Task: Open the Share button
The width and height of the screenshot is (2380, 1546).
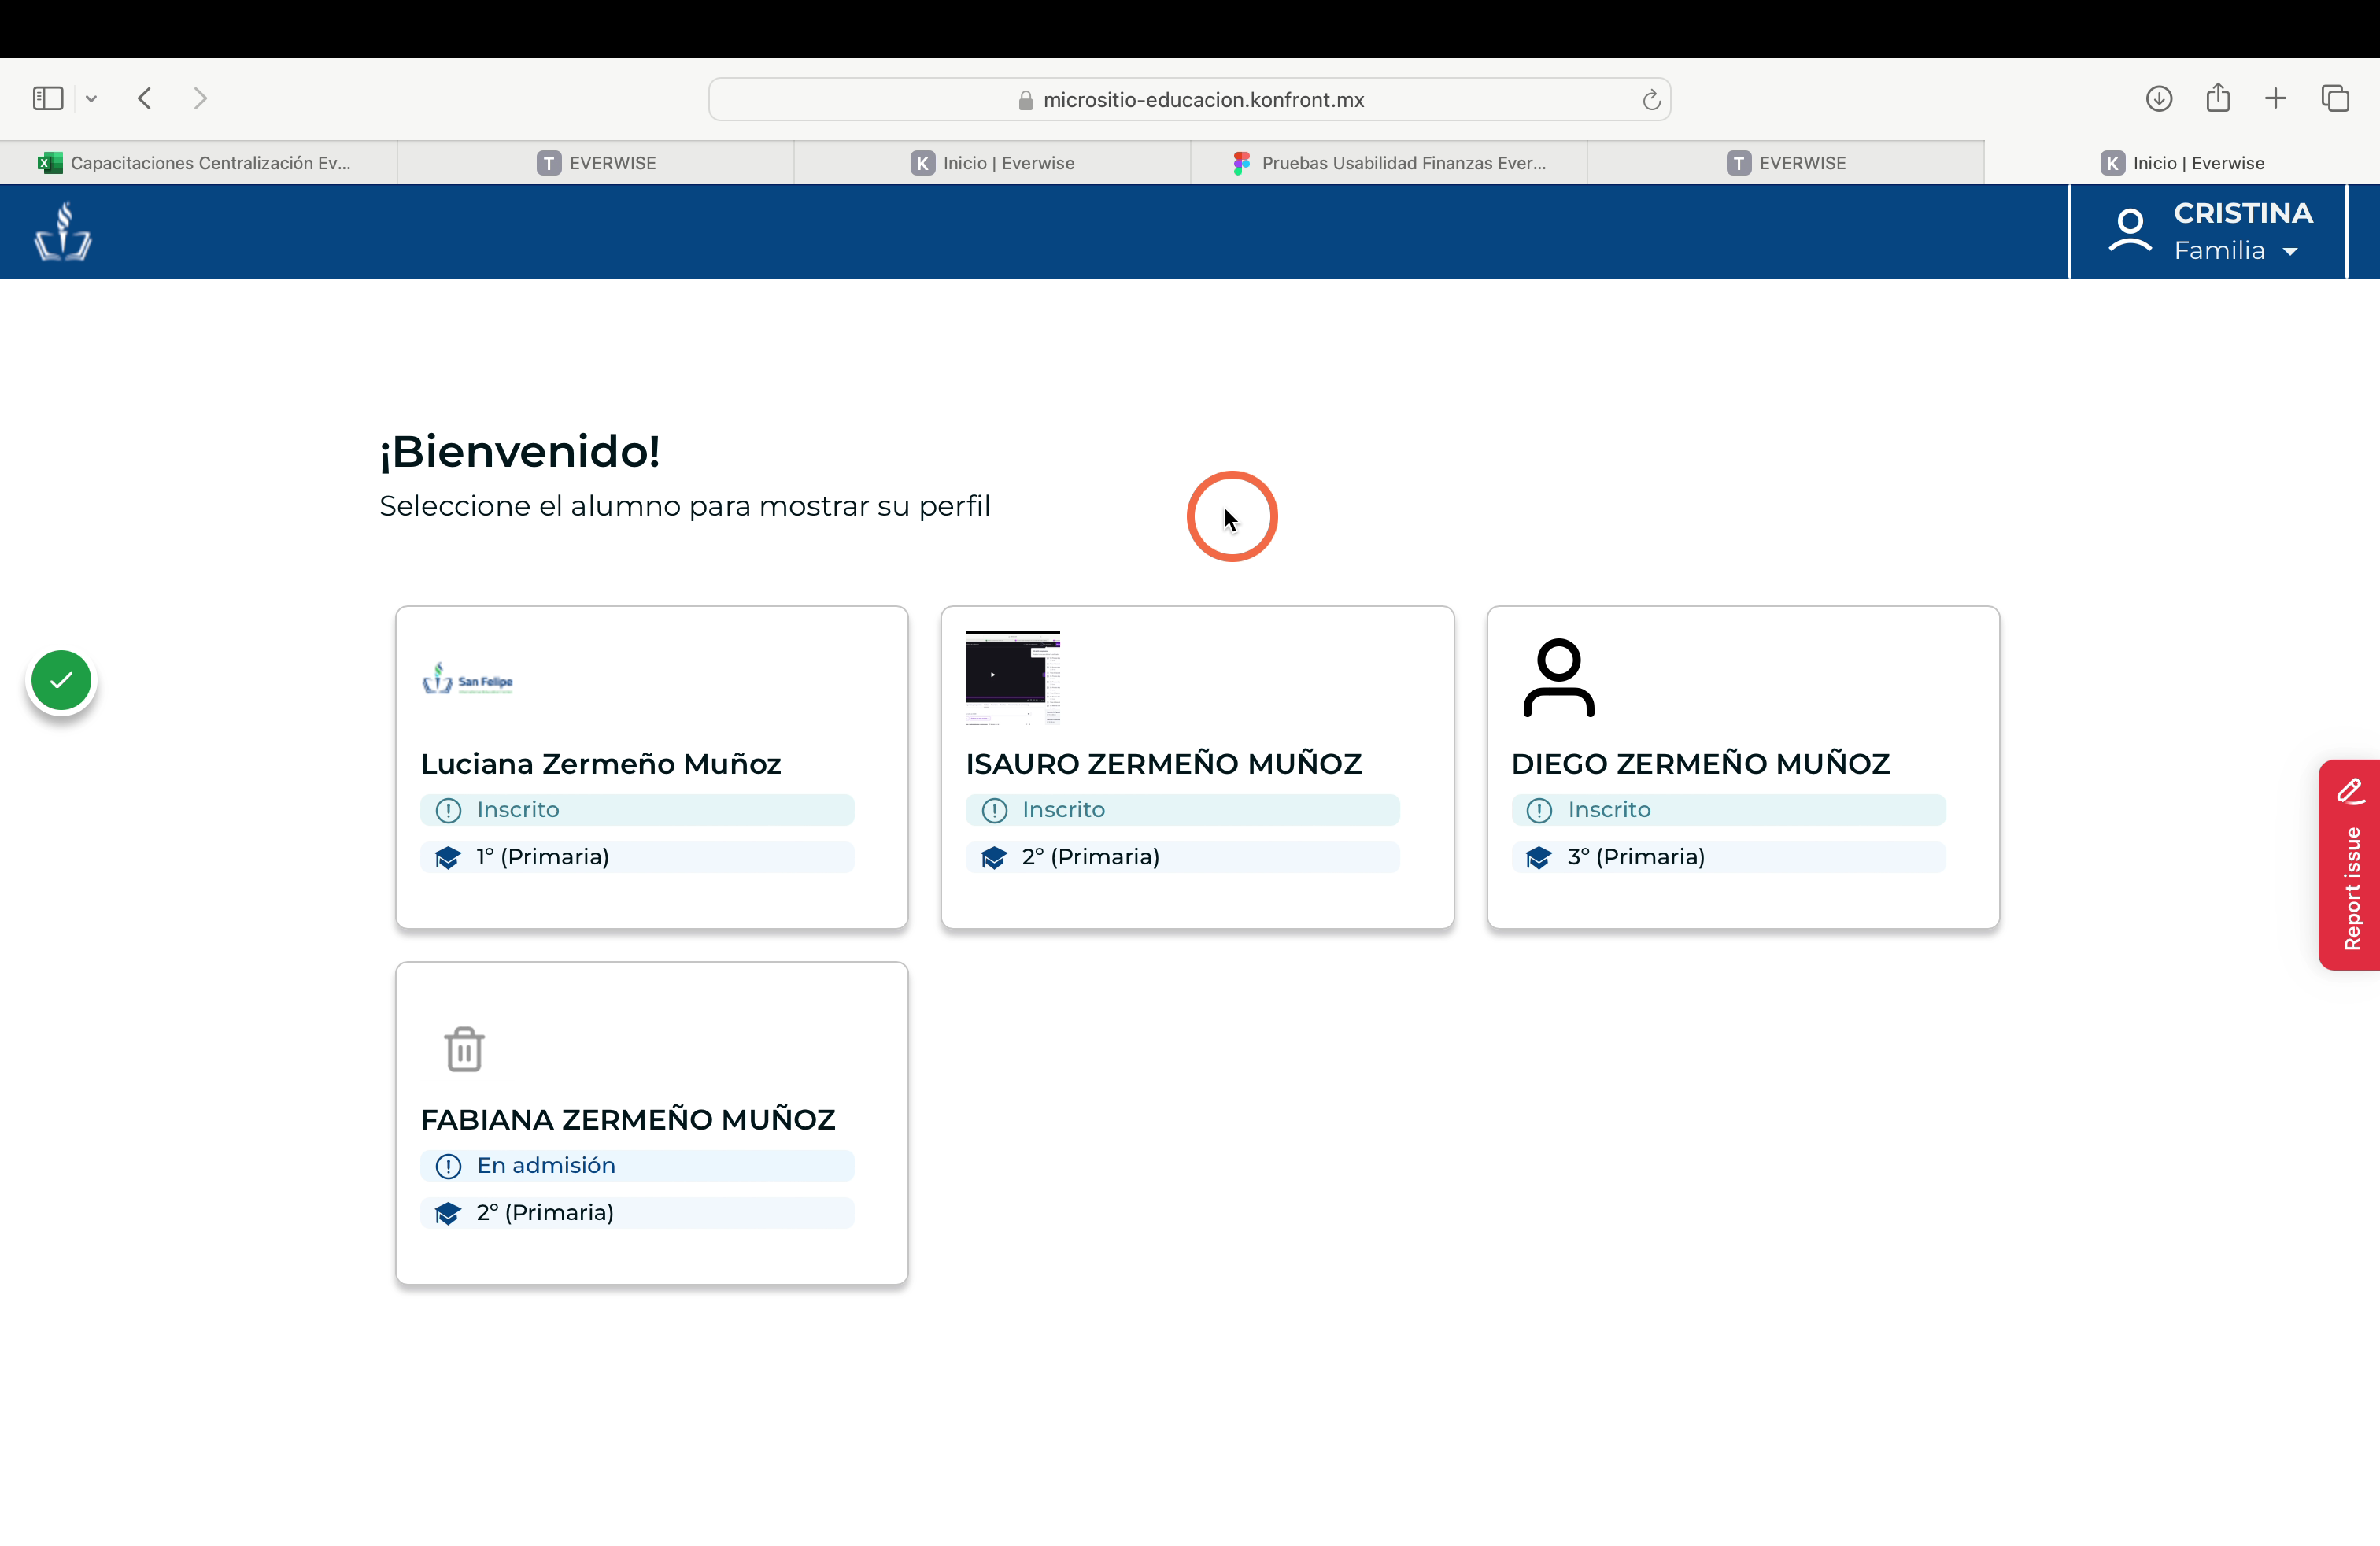Action: tap(2218, 97)
